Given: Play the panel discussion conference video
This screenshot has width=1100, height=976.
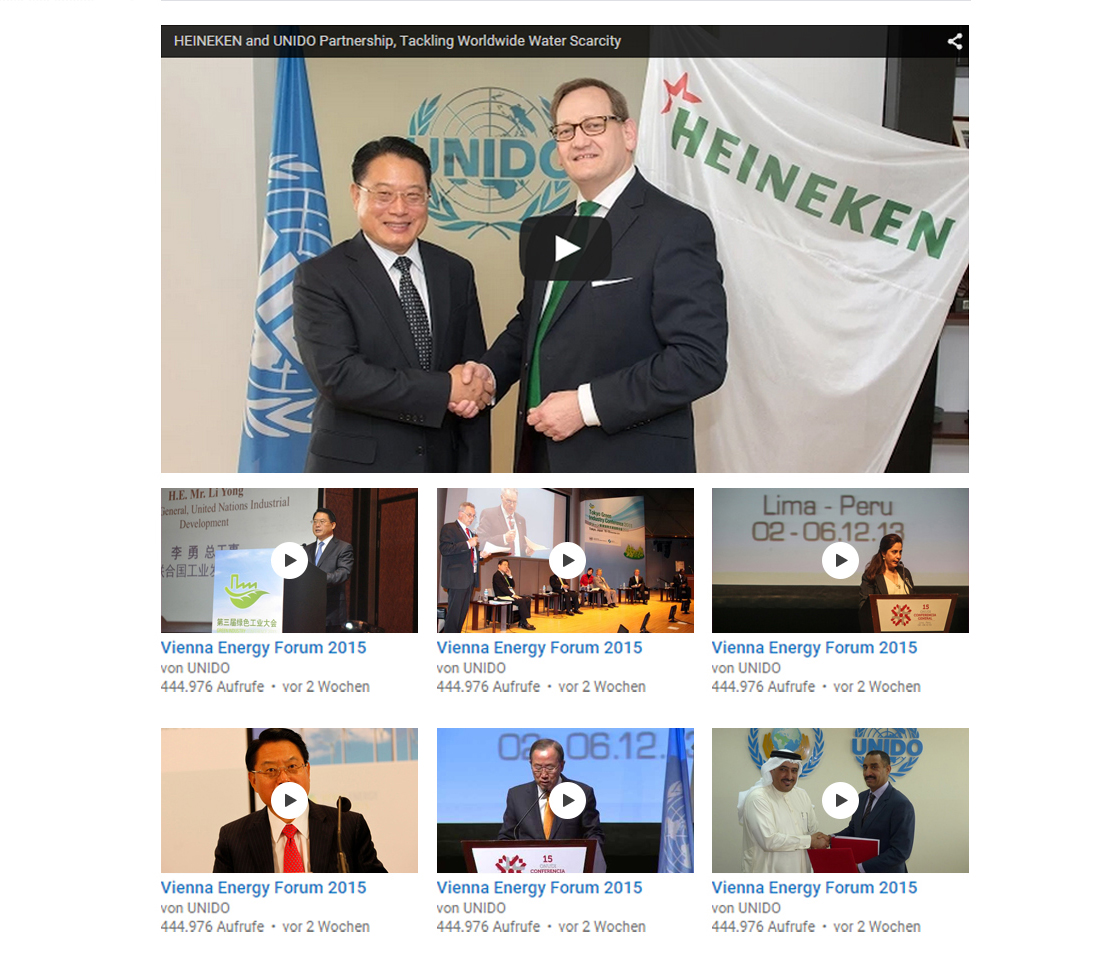Looking at the screenshot, I should coord(567,561).
